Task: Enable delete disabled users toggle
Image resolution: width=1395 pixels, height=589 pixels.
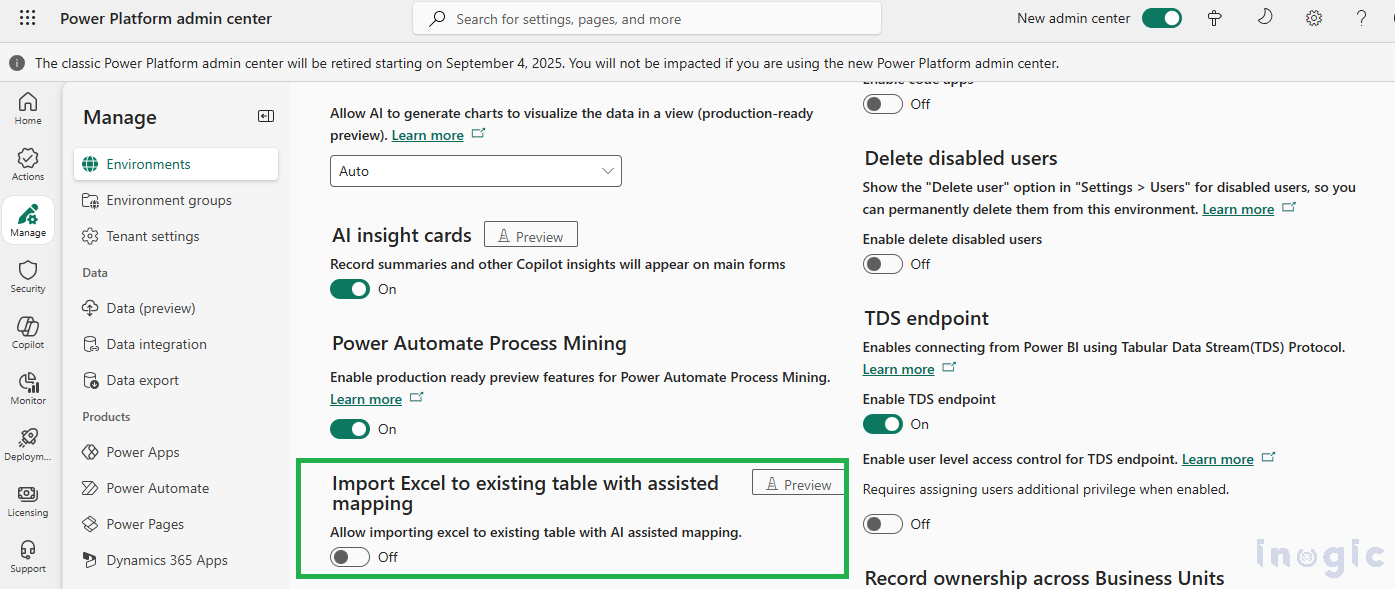Action: pyautogui.click(x=883, y=264)
